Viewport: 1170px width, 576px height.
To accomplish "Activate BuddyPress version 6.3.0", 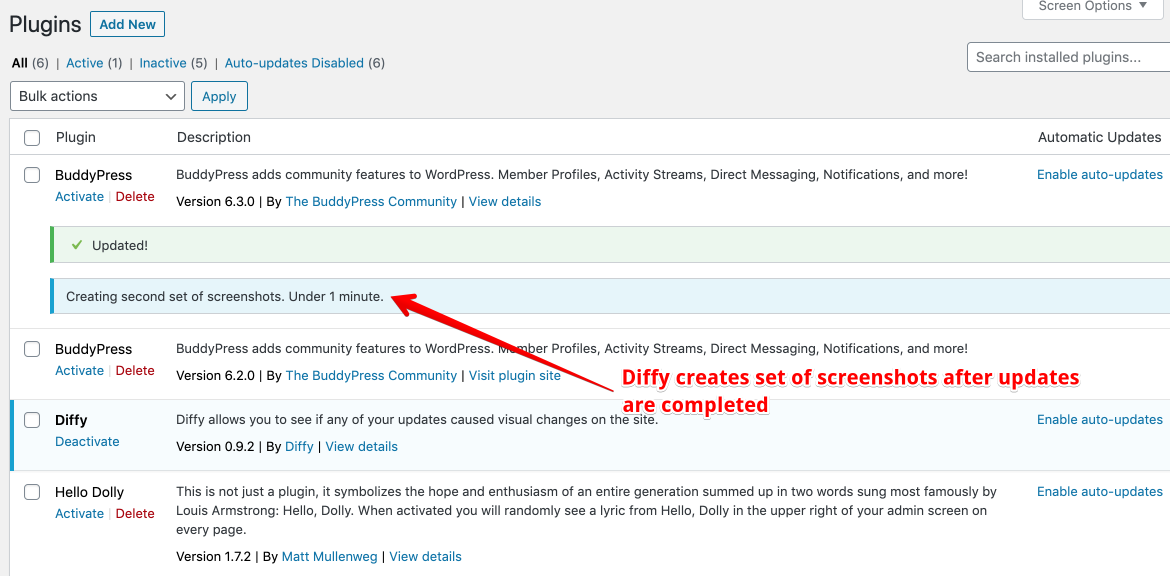I will point(79,197).
